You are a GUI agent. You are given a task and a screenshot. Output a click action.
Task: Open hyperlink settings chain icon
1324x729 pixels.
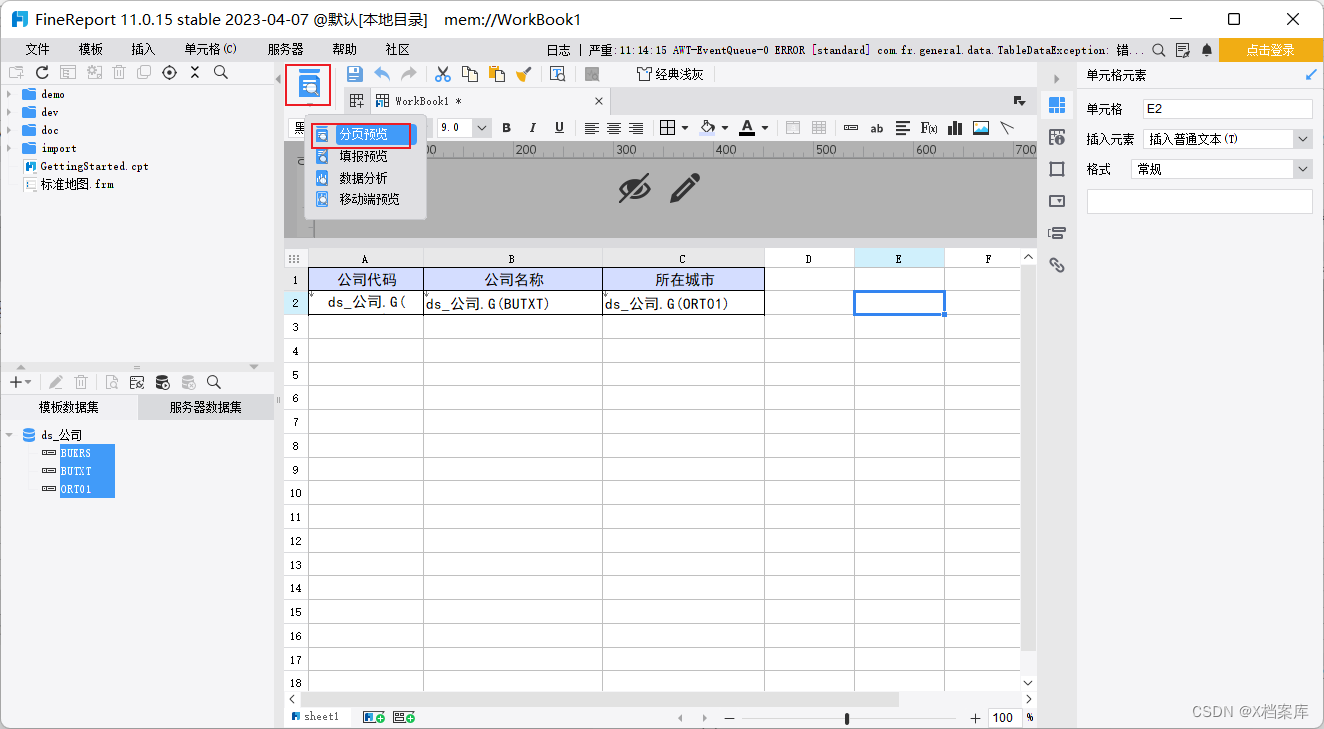pyautogui.click(x=1057, y=265)
